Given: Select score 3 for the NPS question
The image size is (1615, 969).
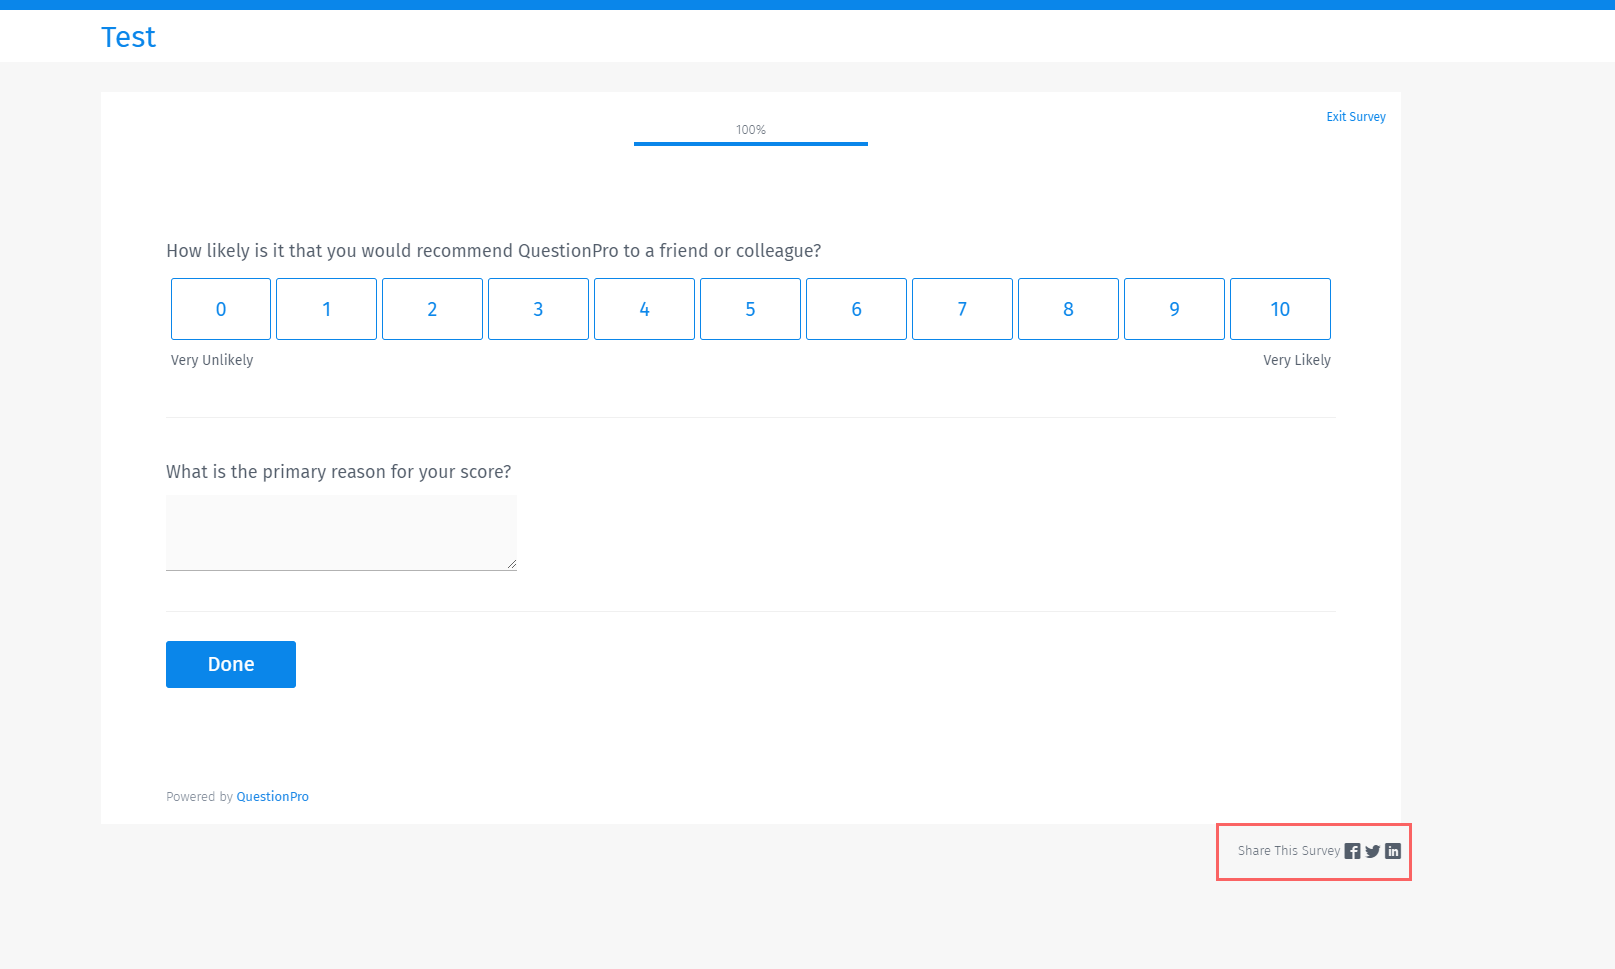Looking at the screenshot, I should (x=538, y=309).
